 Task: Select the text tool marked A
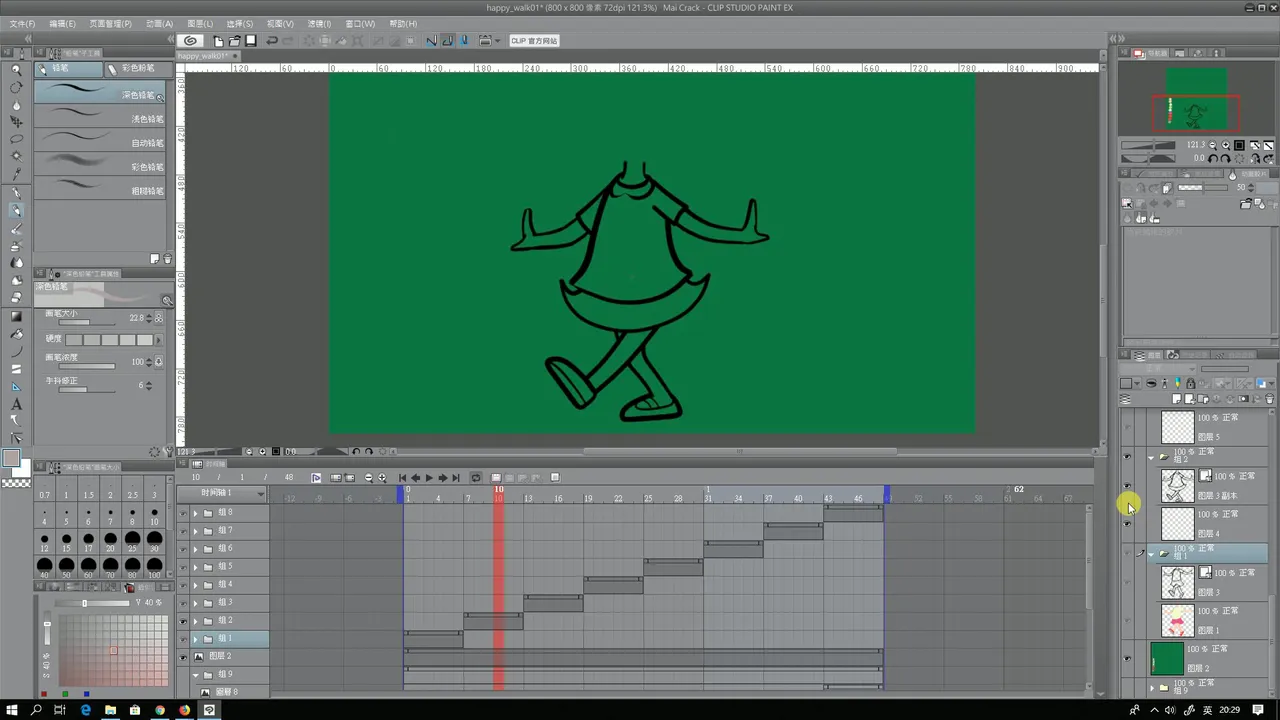[16, 404]
